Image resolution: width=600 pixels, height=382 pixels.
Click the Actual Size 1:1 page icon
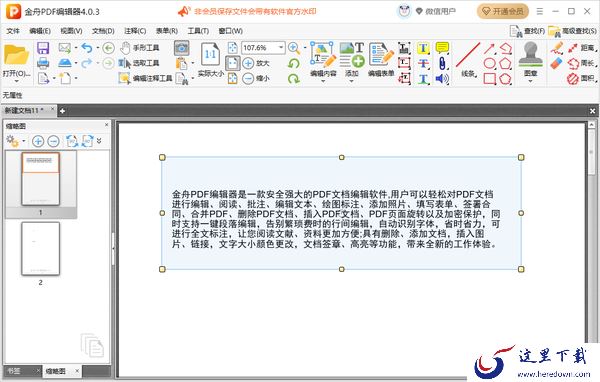click(210, 54)
